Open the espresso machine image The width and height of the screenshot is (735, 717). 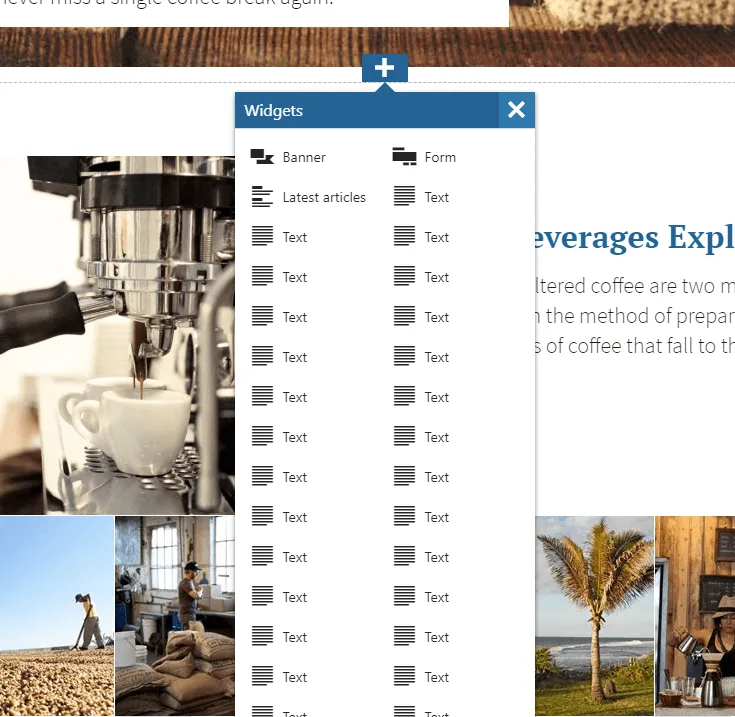117,335
